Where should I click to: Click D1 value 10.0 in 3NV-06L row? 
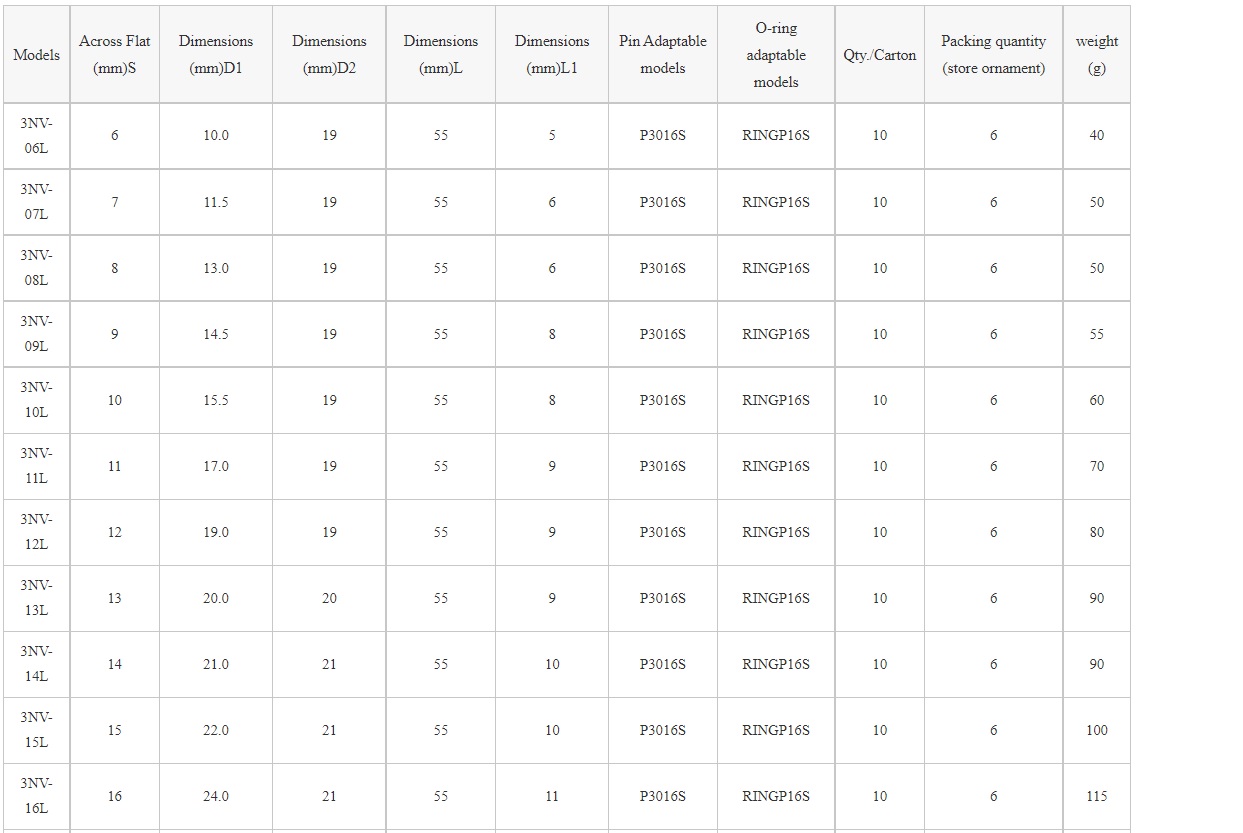216,135
